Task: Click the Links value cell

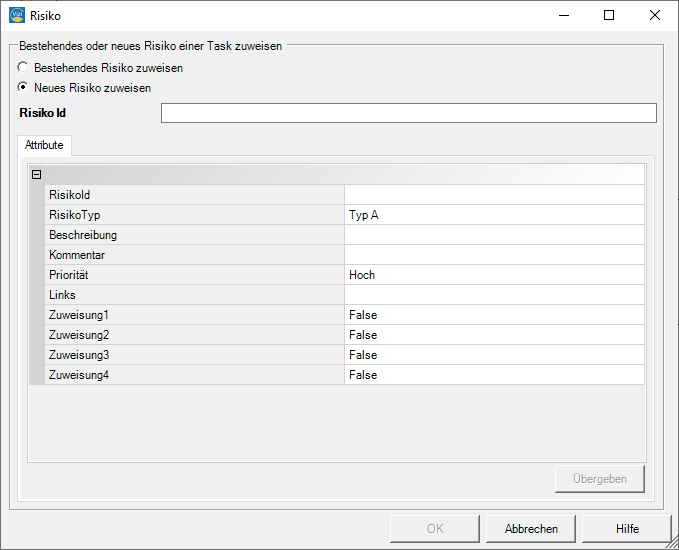Action: [x=494, y=295]
